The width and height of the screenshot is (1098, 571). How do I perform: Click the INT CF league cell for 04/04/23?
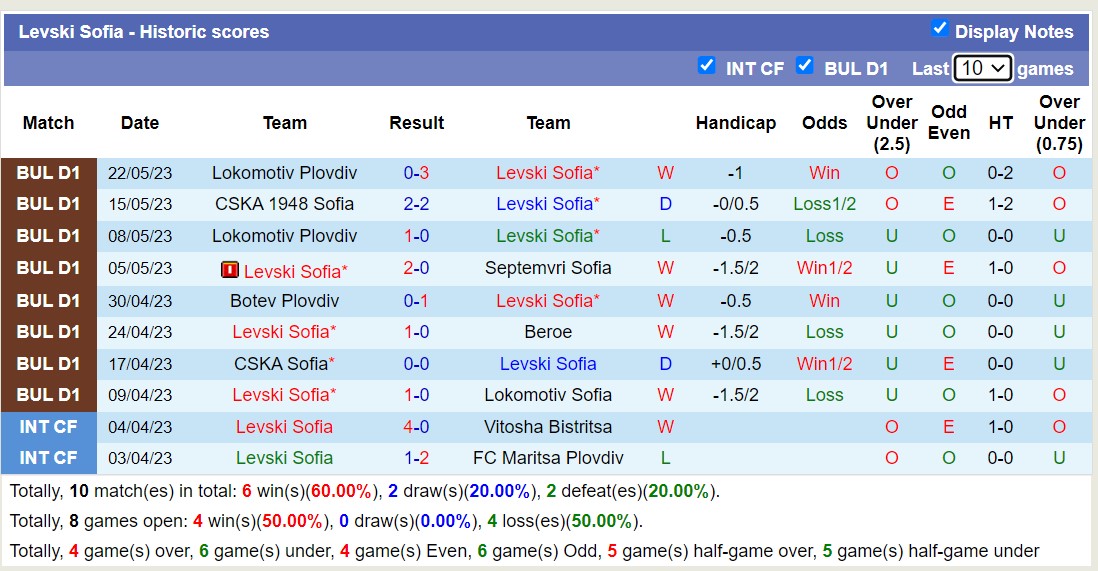(x=48, y=427)
